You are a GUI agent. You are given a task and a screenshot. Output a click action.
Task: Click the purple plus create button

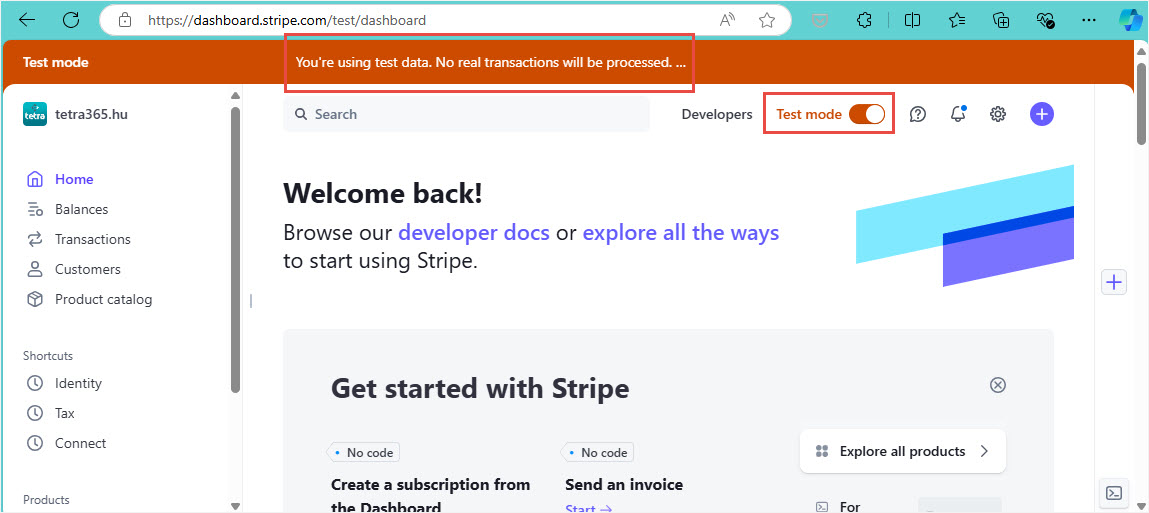click(1042, 114)
